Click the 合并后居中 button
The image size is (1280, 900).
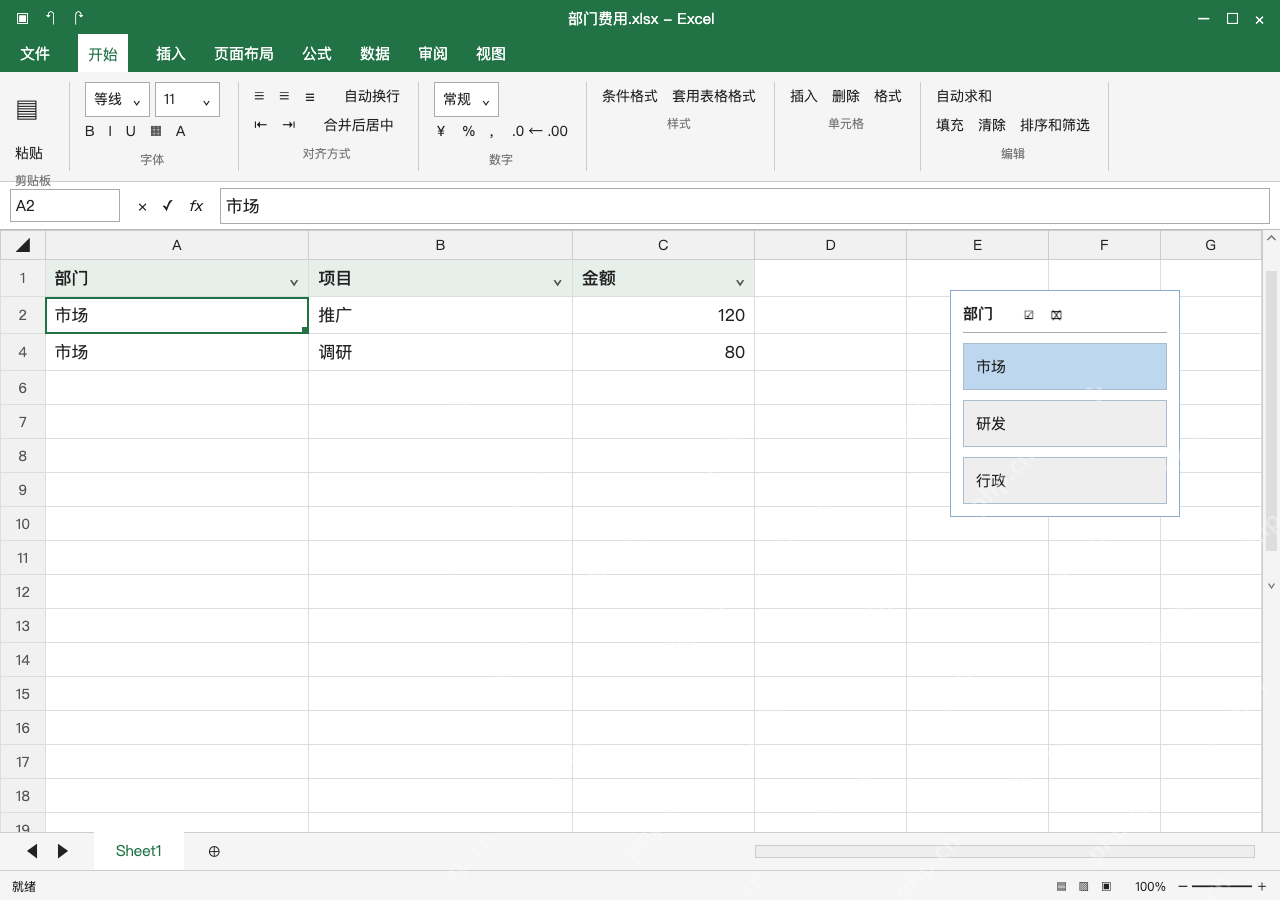coord(359,125)
